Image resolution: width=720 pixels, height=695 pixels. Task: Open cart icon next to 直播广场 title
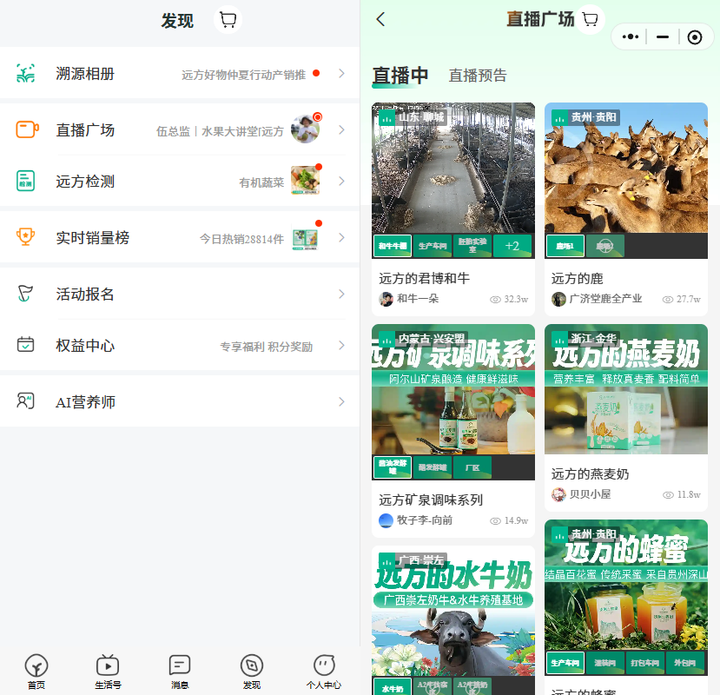[590, 19]
